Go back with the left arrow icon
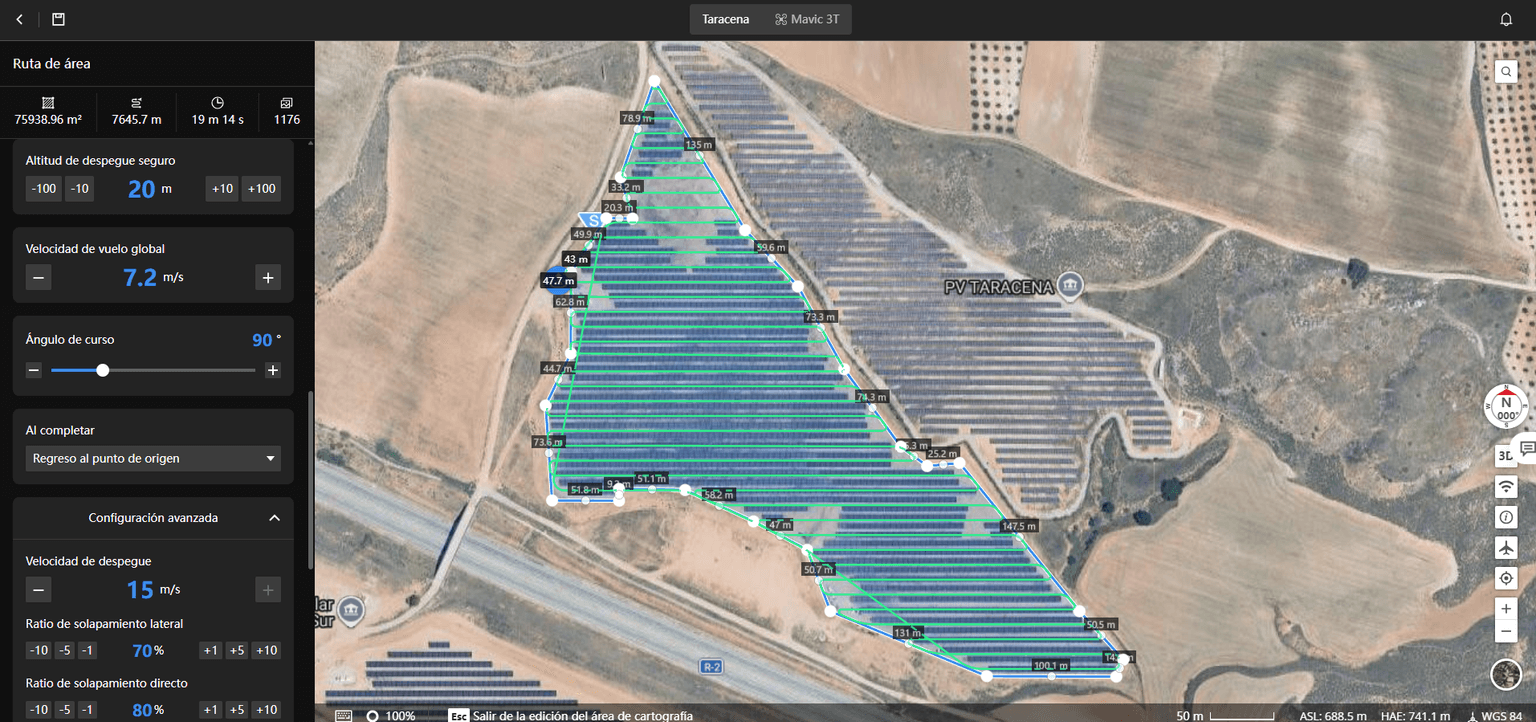Image resolution: width=1536 pixels, height=722 pixels. click(x=20, y=19)
